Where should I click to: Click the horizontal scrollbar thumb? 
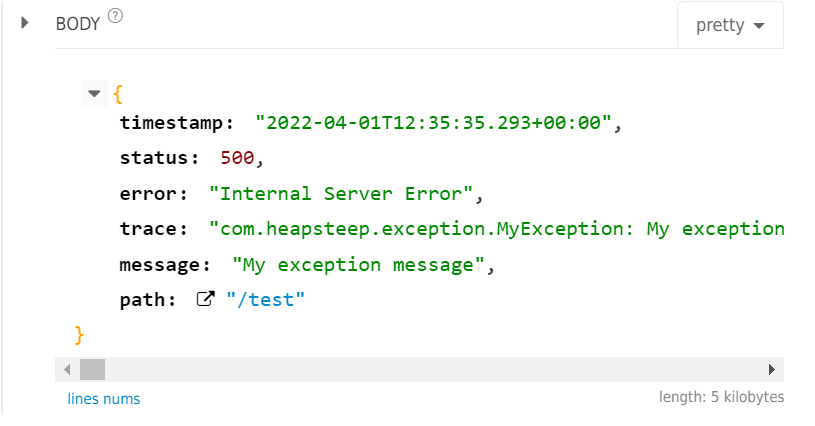click(93, 369)
